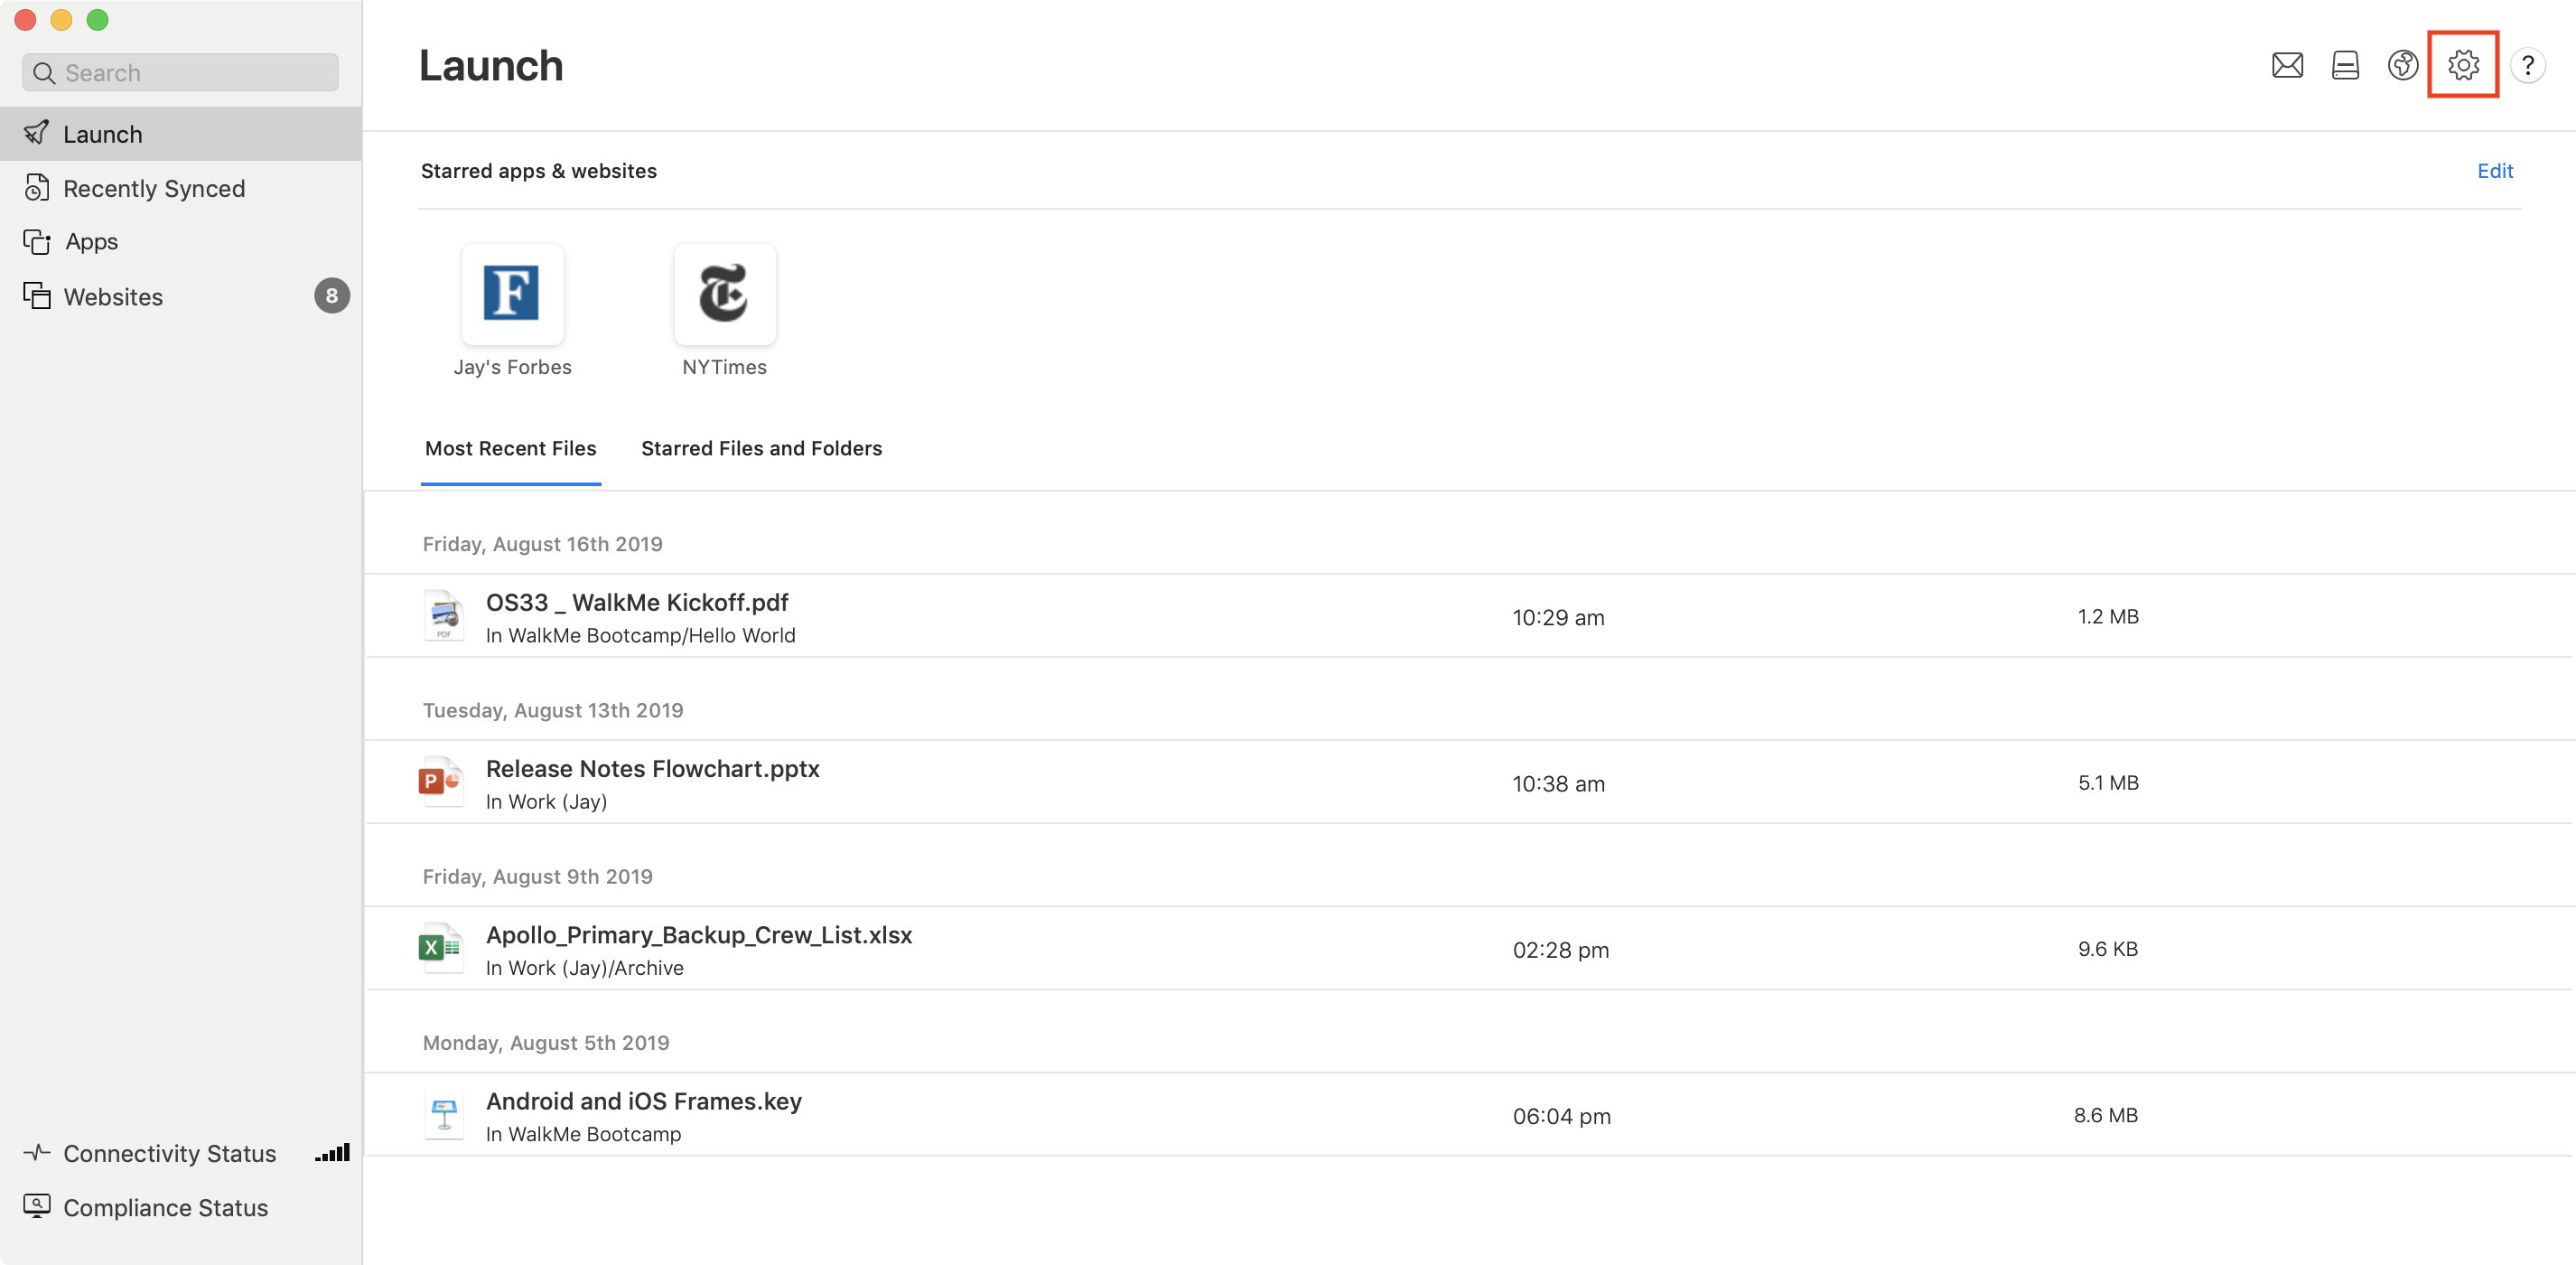Click the drive storage icon in toolbar
The height and width of the screenshot is (1265, 2576).
point(2345,65)
